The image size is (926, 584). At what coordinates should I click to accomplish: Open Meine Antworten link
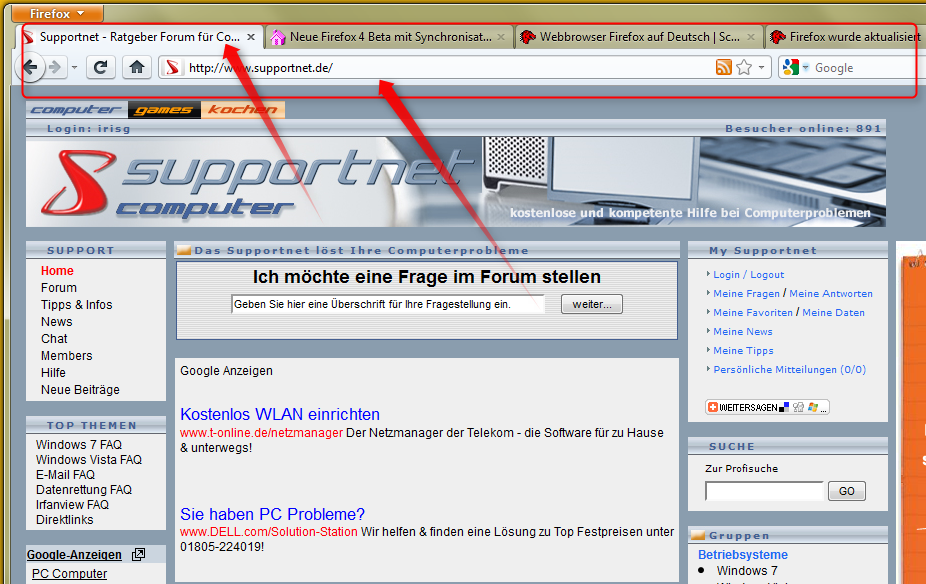[831, 293]
